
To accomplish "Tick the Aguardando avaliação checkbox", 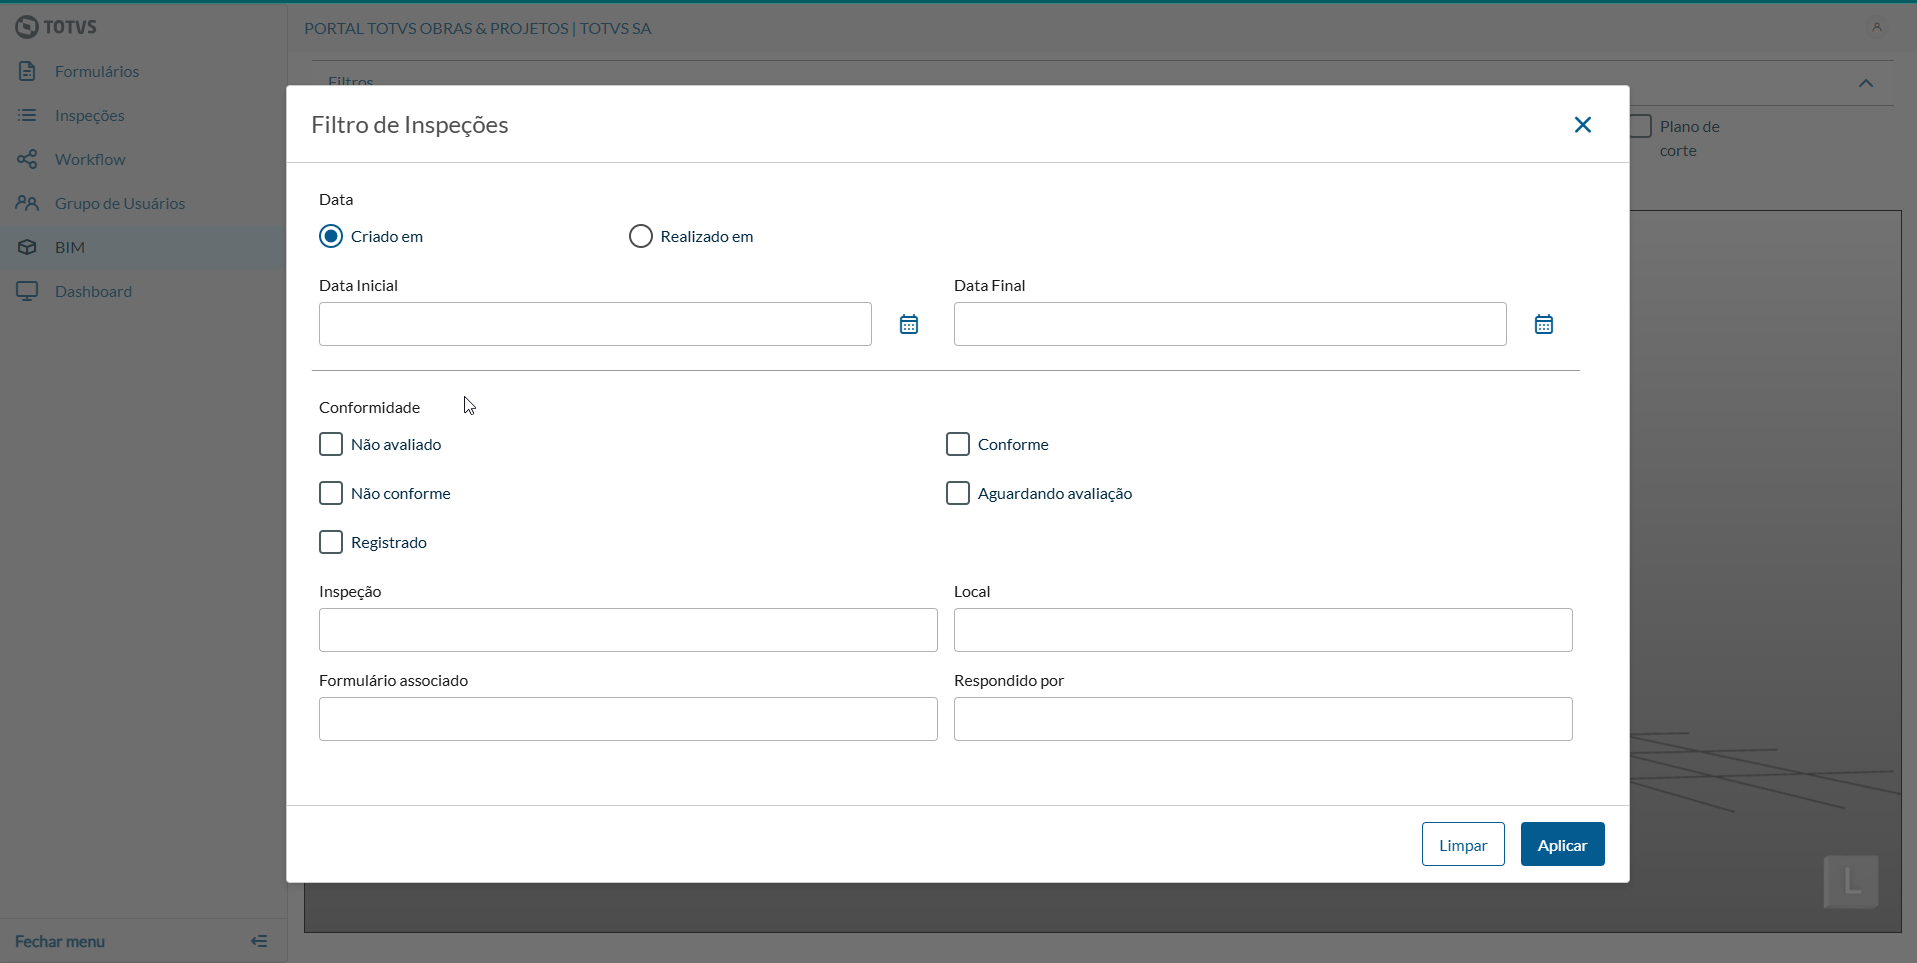I will pyautogui.click(x=957, y=493).
